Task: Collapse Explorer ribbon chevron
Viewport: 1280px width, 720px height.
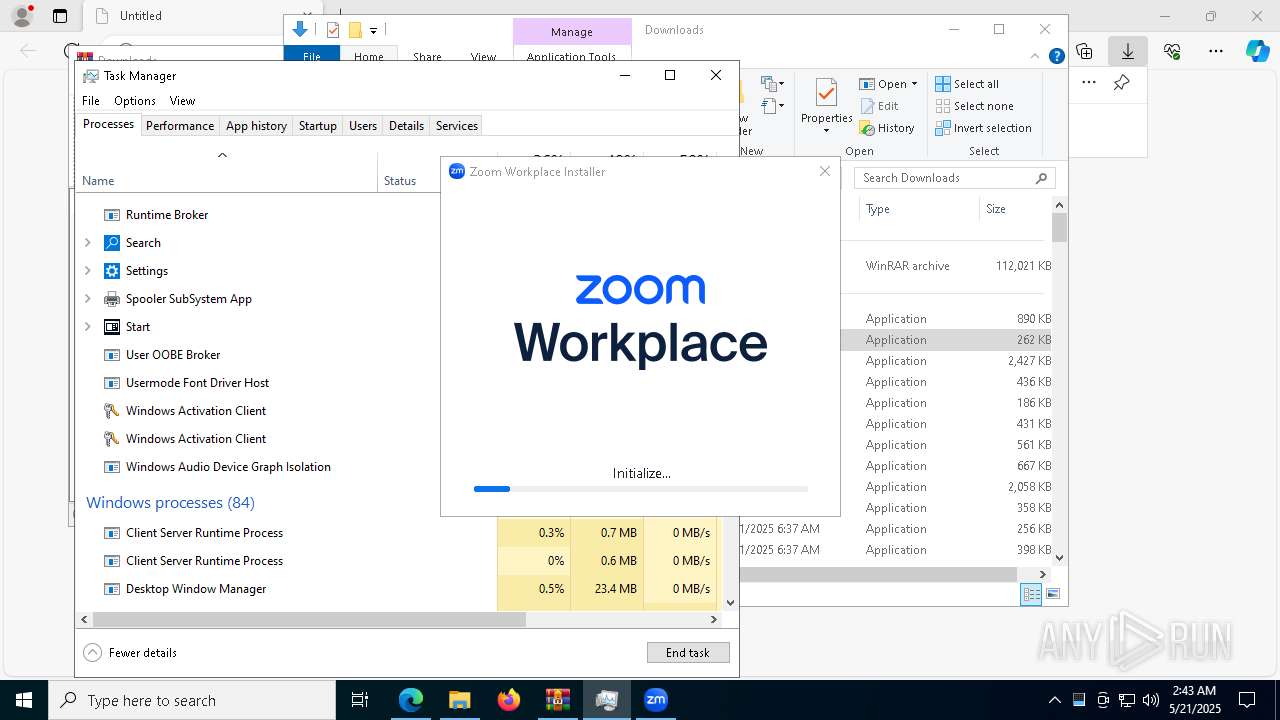Action: point(1035,57)
